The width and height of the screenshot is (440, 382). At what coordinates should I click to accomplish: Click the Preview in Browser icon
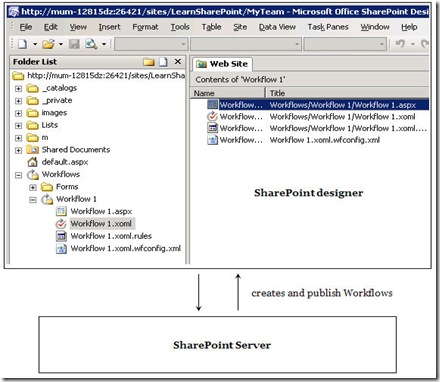[x=91, y=44]
